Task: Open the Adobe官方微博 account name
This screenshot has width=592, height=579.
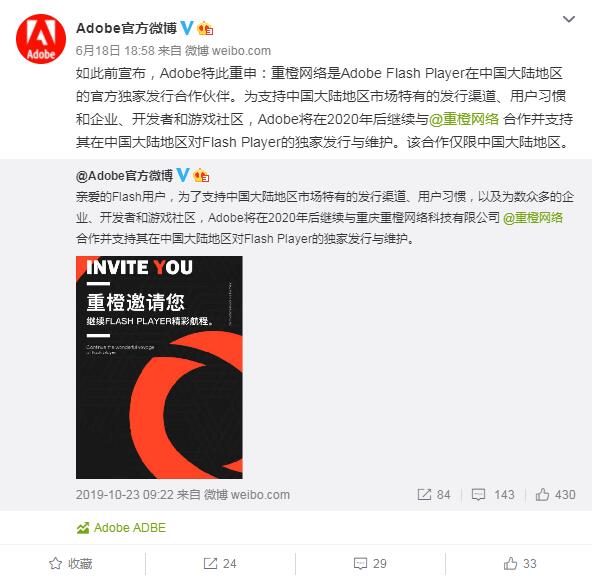Action: [126, 28]
